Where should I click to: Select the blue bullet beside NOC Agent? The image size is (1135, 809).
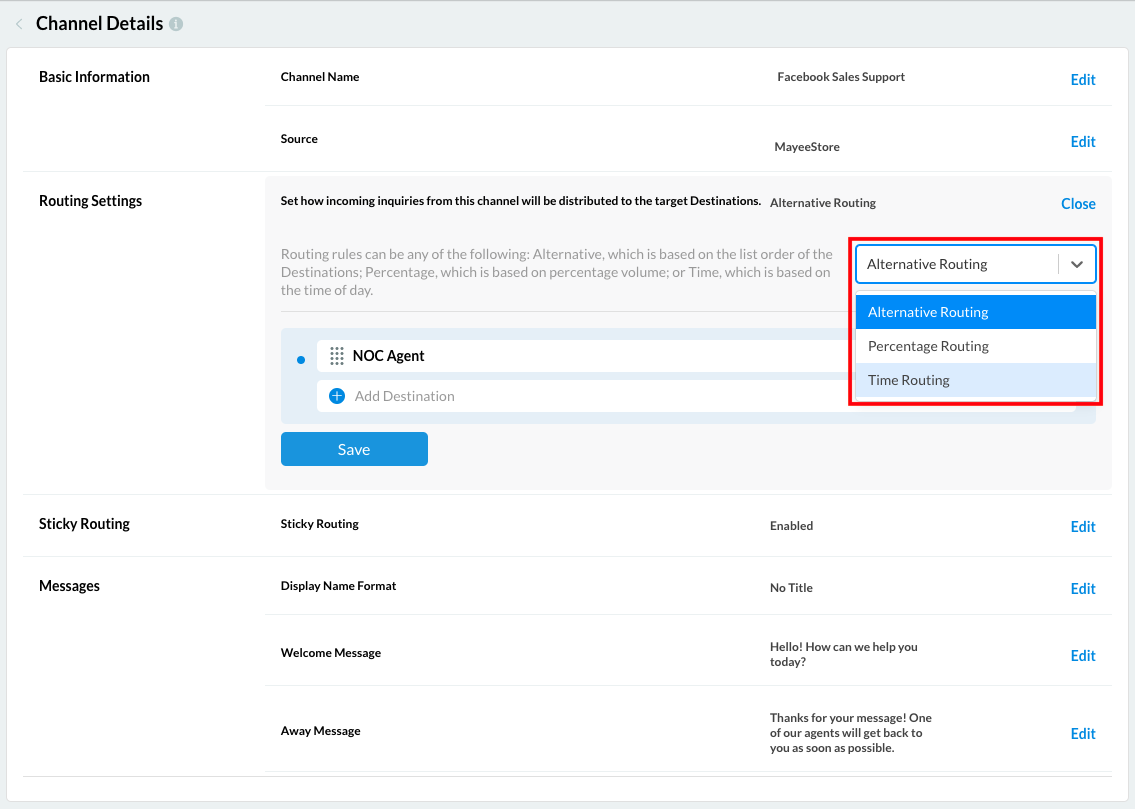301,360
